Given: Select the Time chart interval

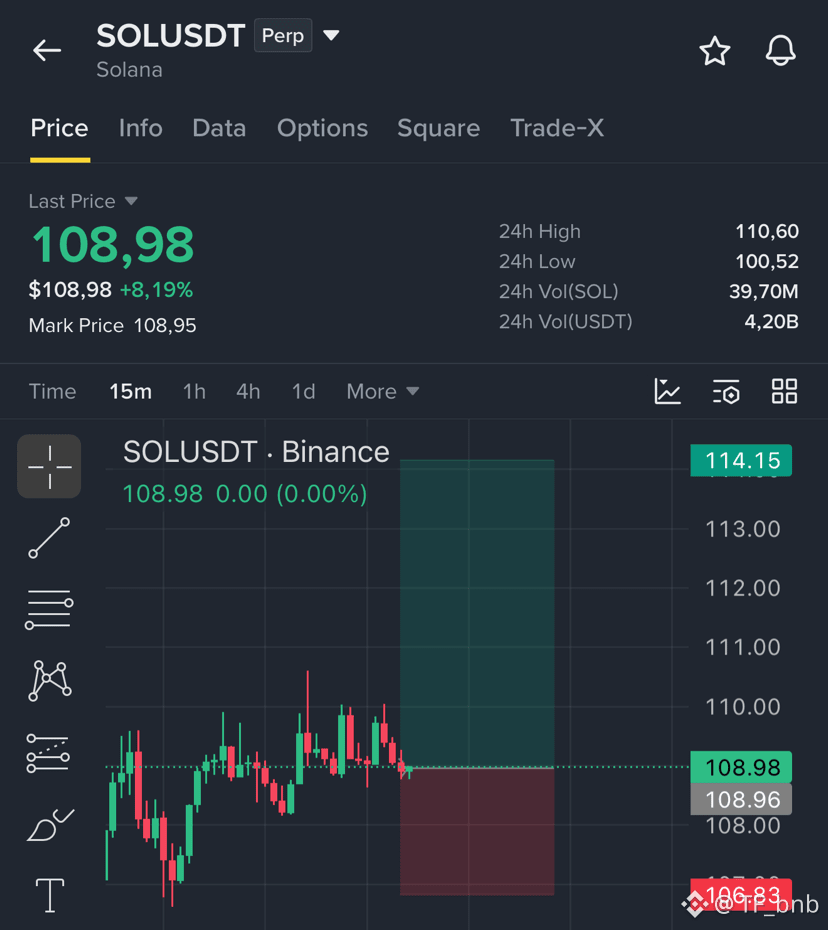Looking at the screenshot, I should 52,391.
